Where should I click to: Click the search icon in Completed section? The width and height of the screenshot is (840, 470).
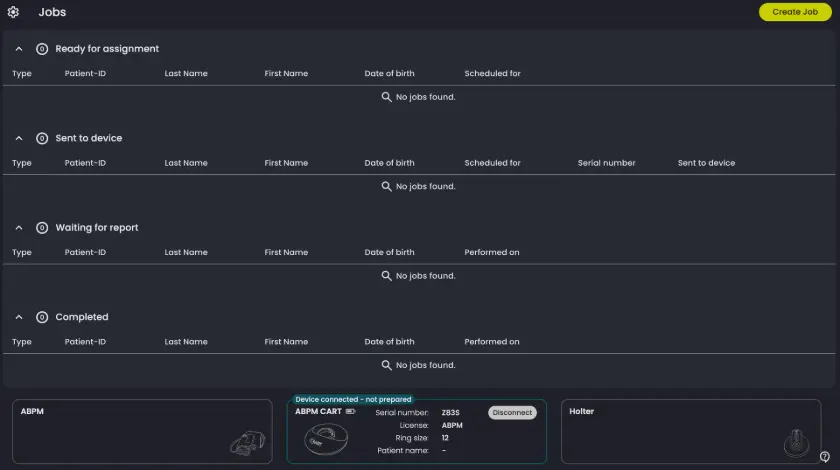[386, 365]
